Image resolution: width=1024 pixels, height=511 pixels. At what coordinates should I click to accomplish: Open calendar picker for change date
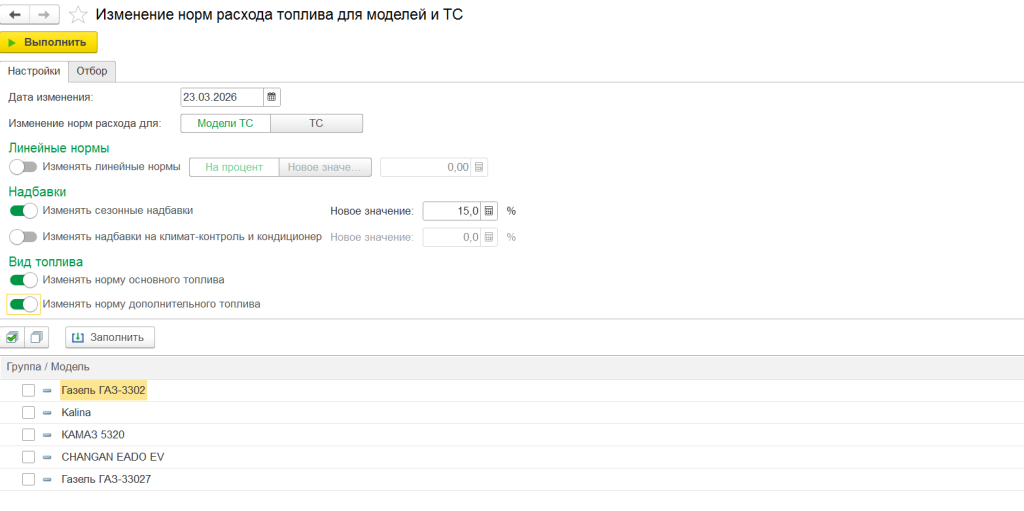click(272, 97)
